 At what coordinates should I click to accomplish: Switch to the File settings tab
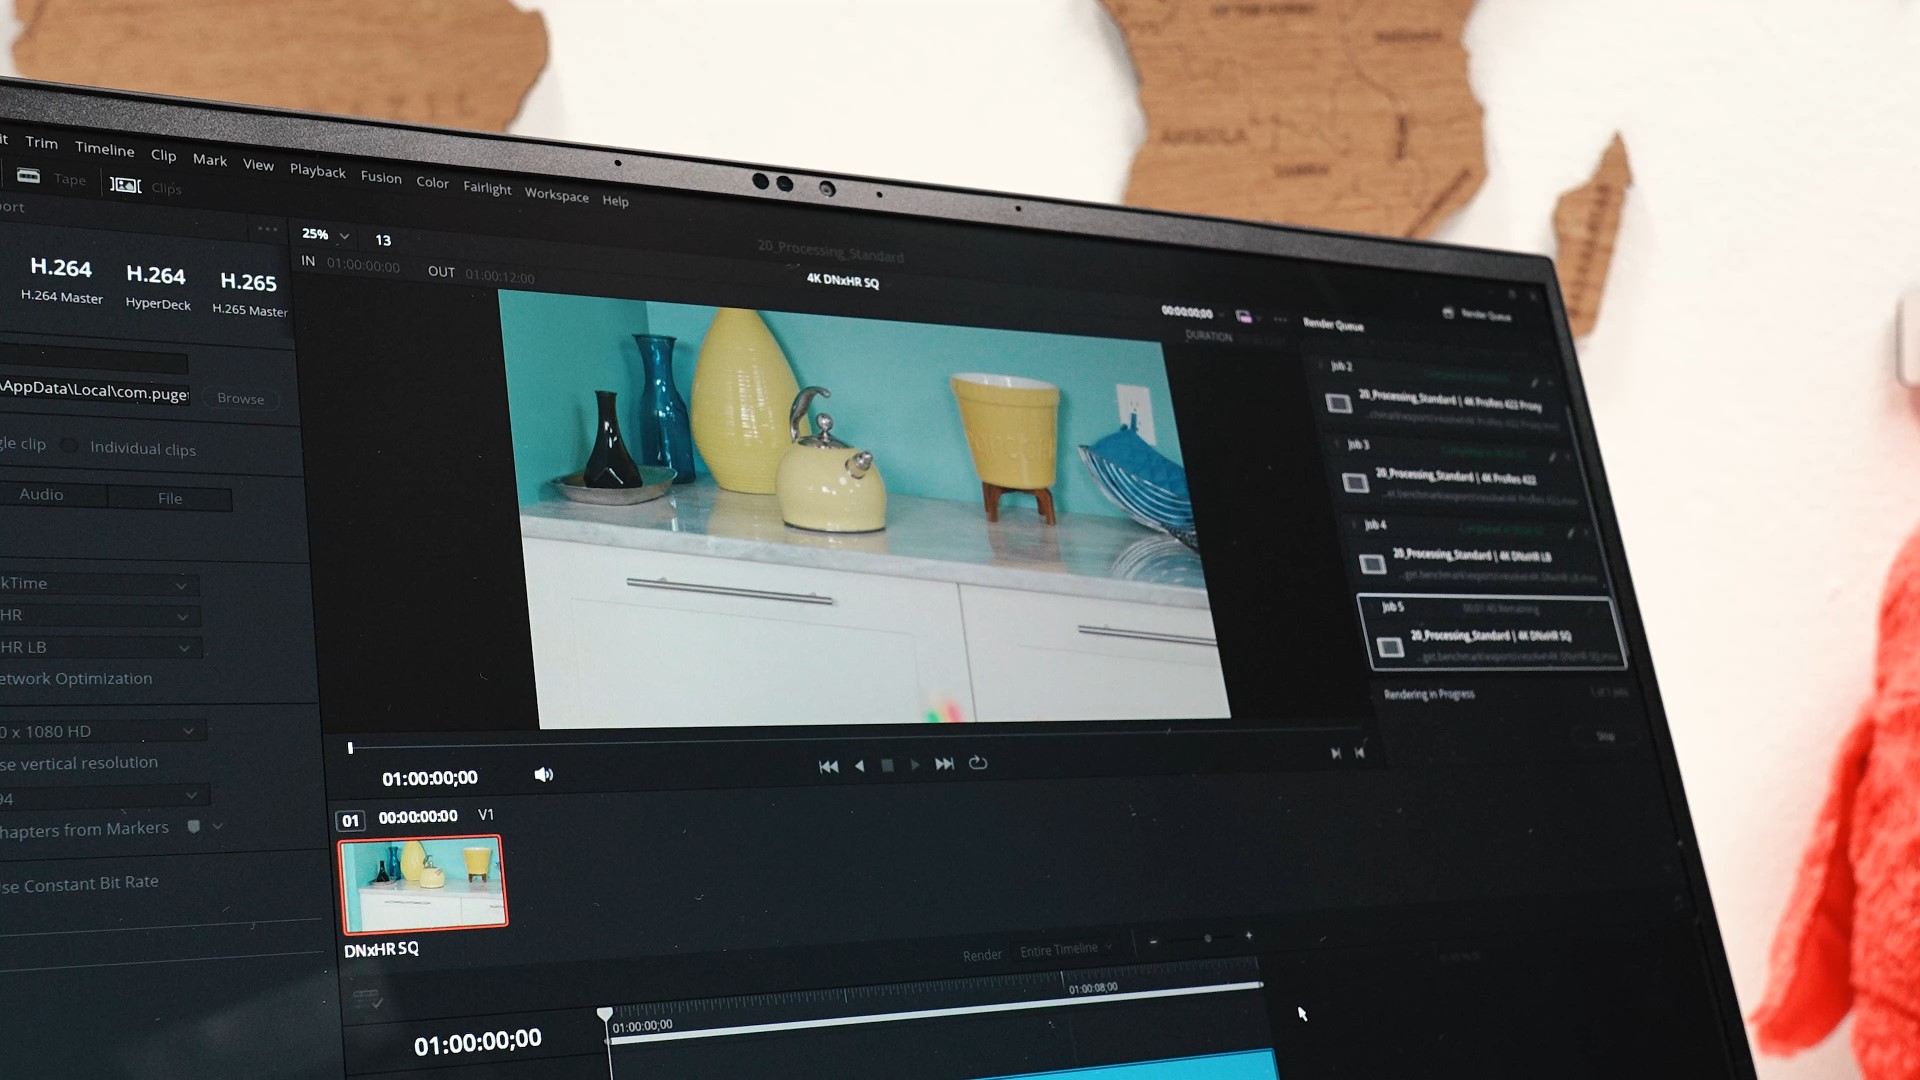point(170,498)
